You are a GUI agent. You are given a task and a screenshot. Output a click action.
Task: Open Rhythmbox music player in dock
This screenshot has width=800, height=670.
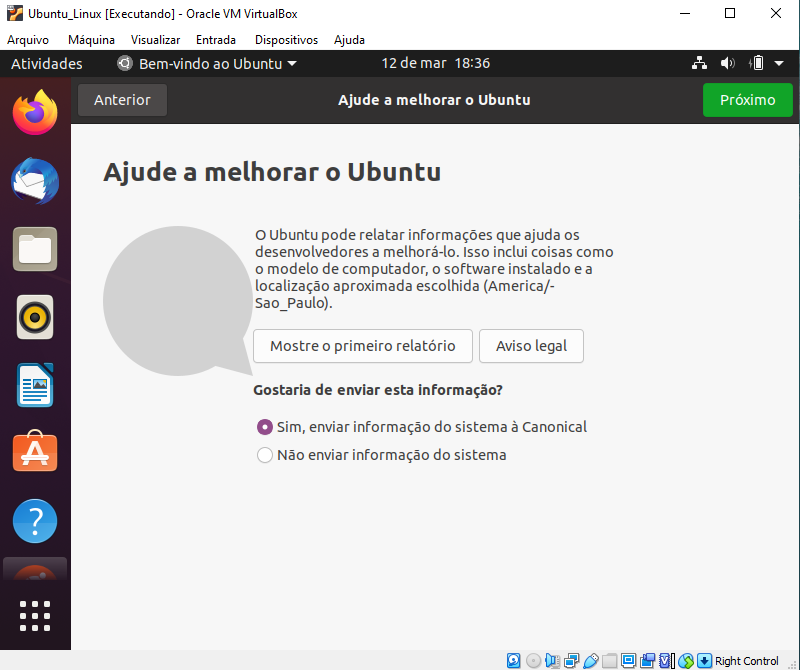coord(35,317)
